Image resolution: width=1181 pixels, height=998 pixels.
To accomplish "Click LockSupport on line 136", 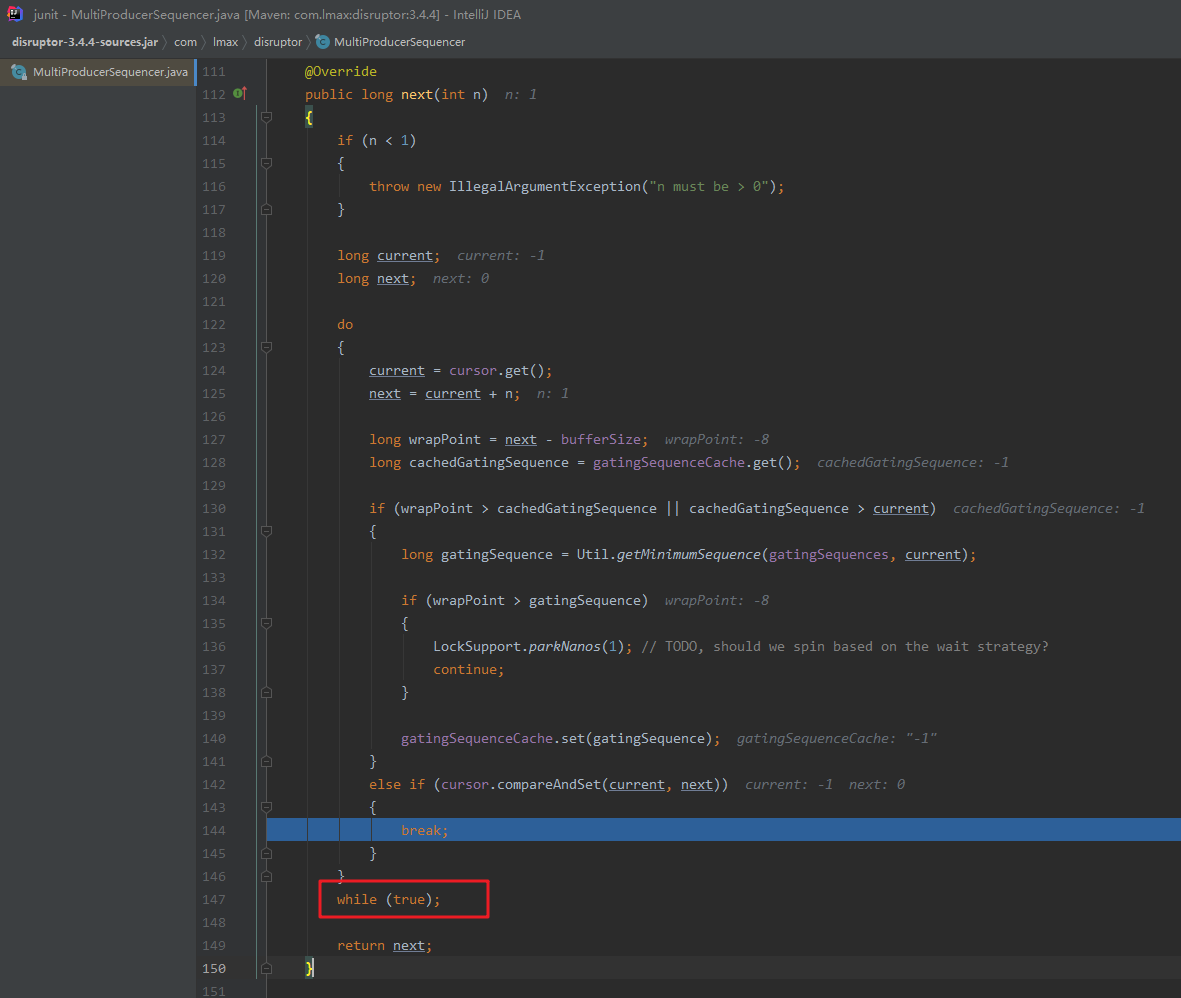I will [477, 646].
